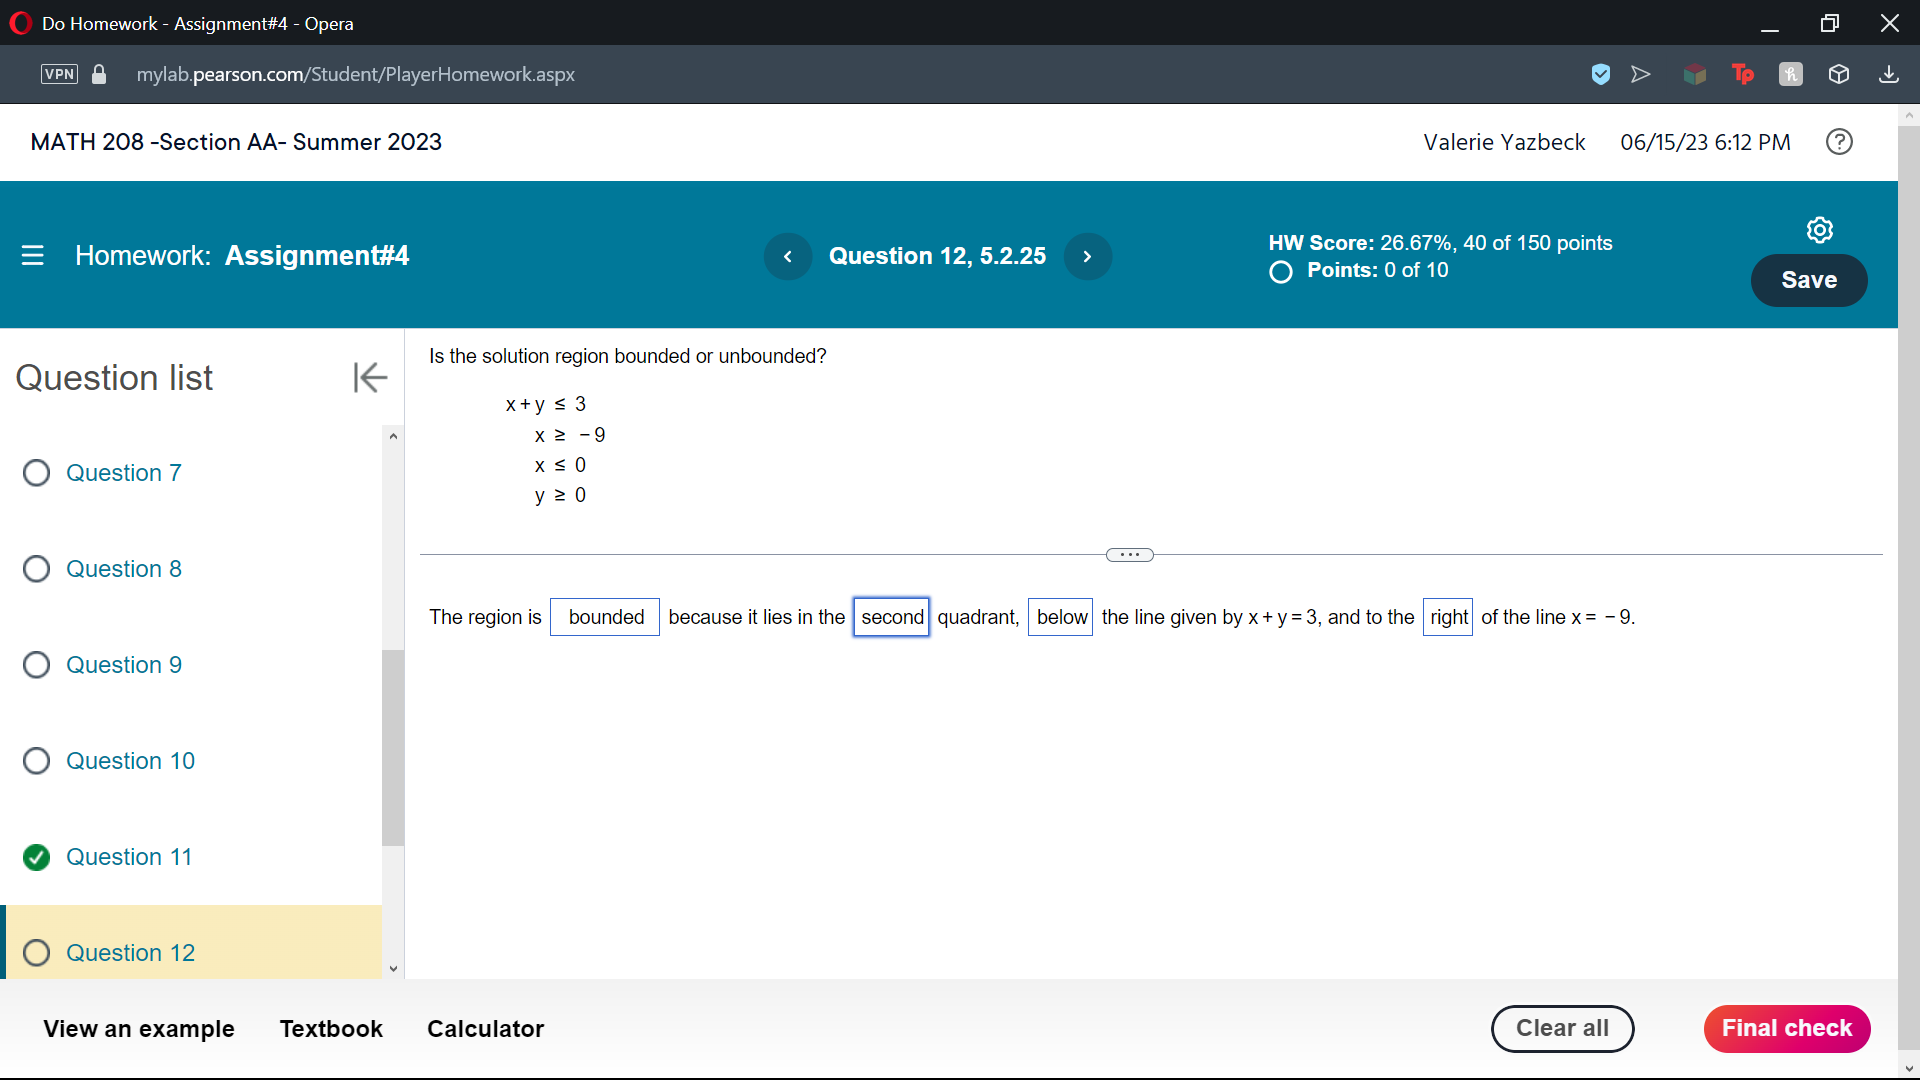Click the site security padlock icon
Screen dimensions: 1920x1080
click(98, 74)
